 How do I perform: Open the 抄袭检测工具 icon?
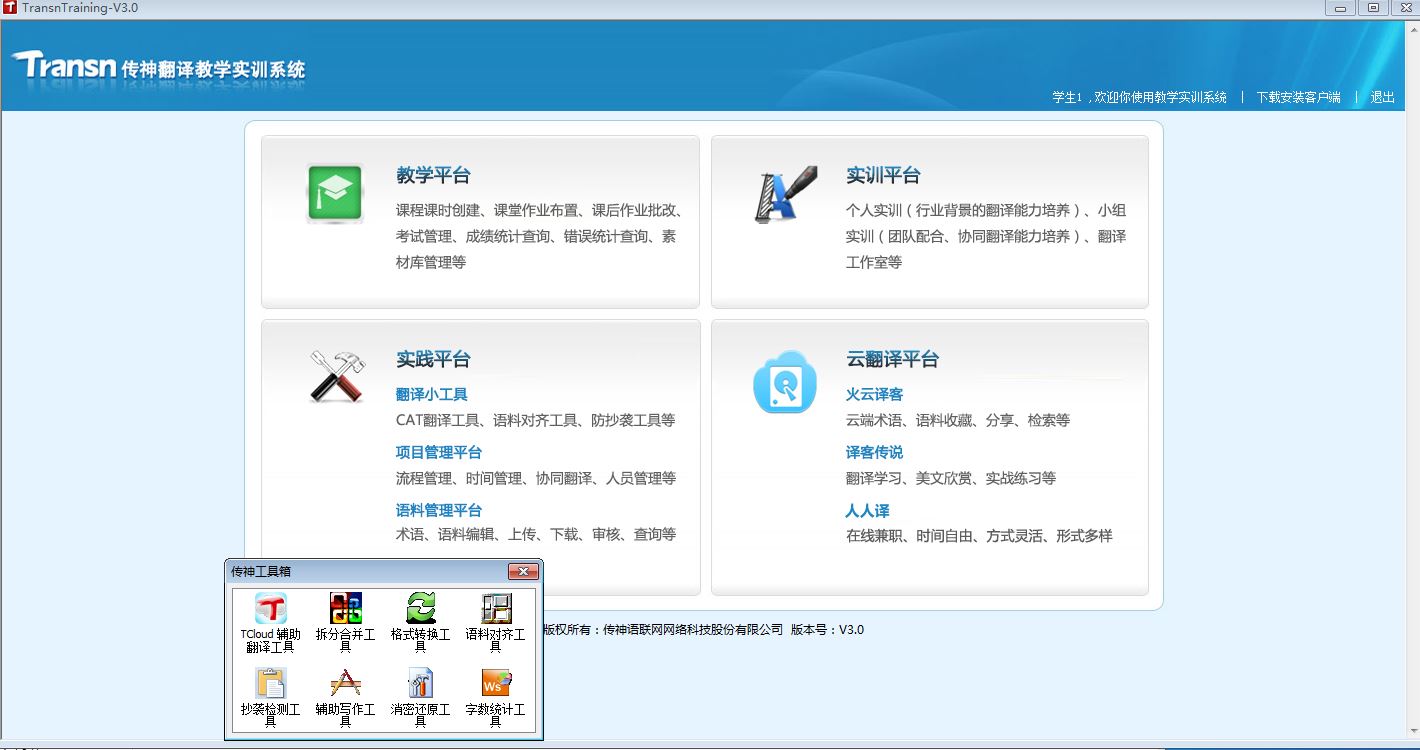(x=270, y=684)
